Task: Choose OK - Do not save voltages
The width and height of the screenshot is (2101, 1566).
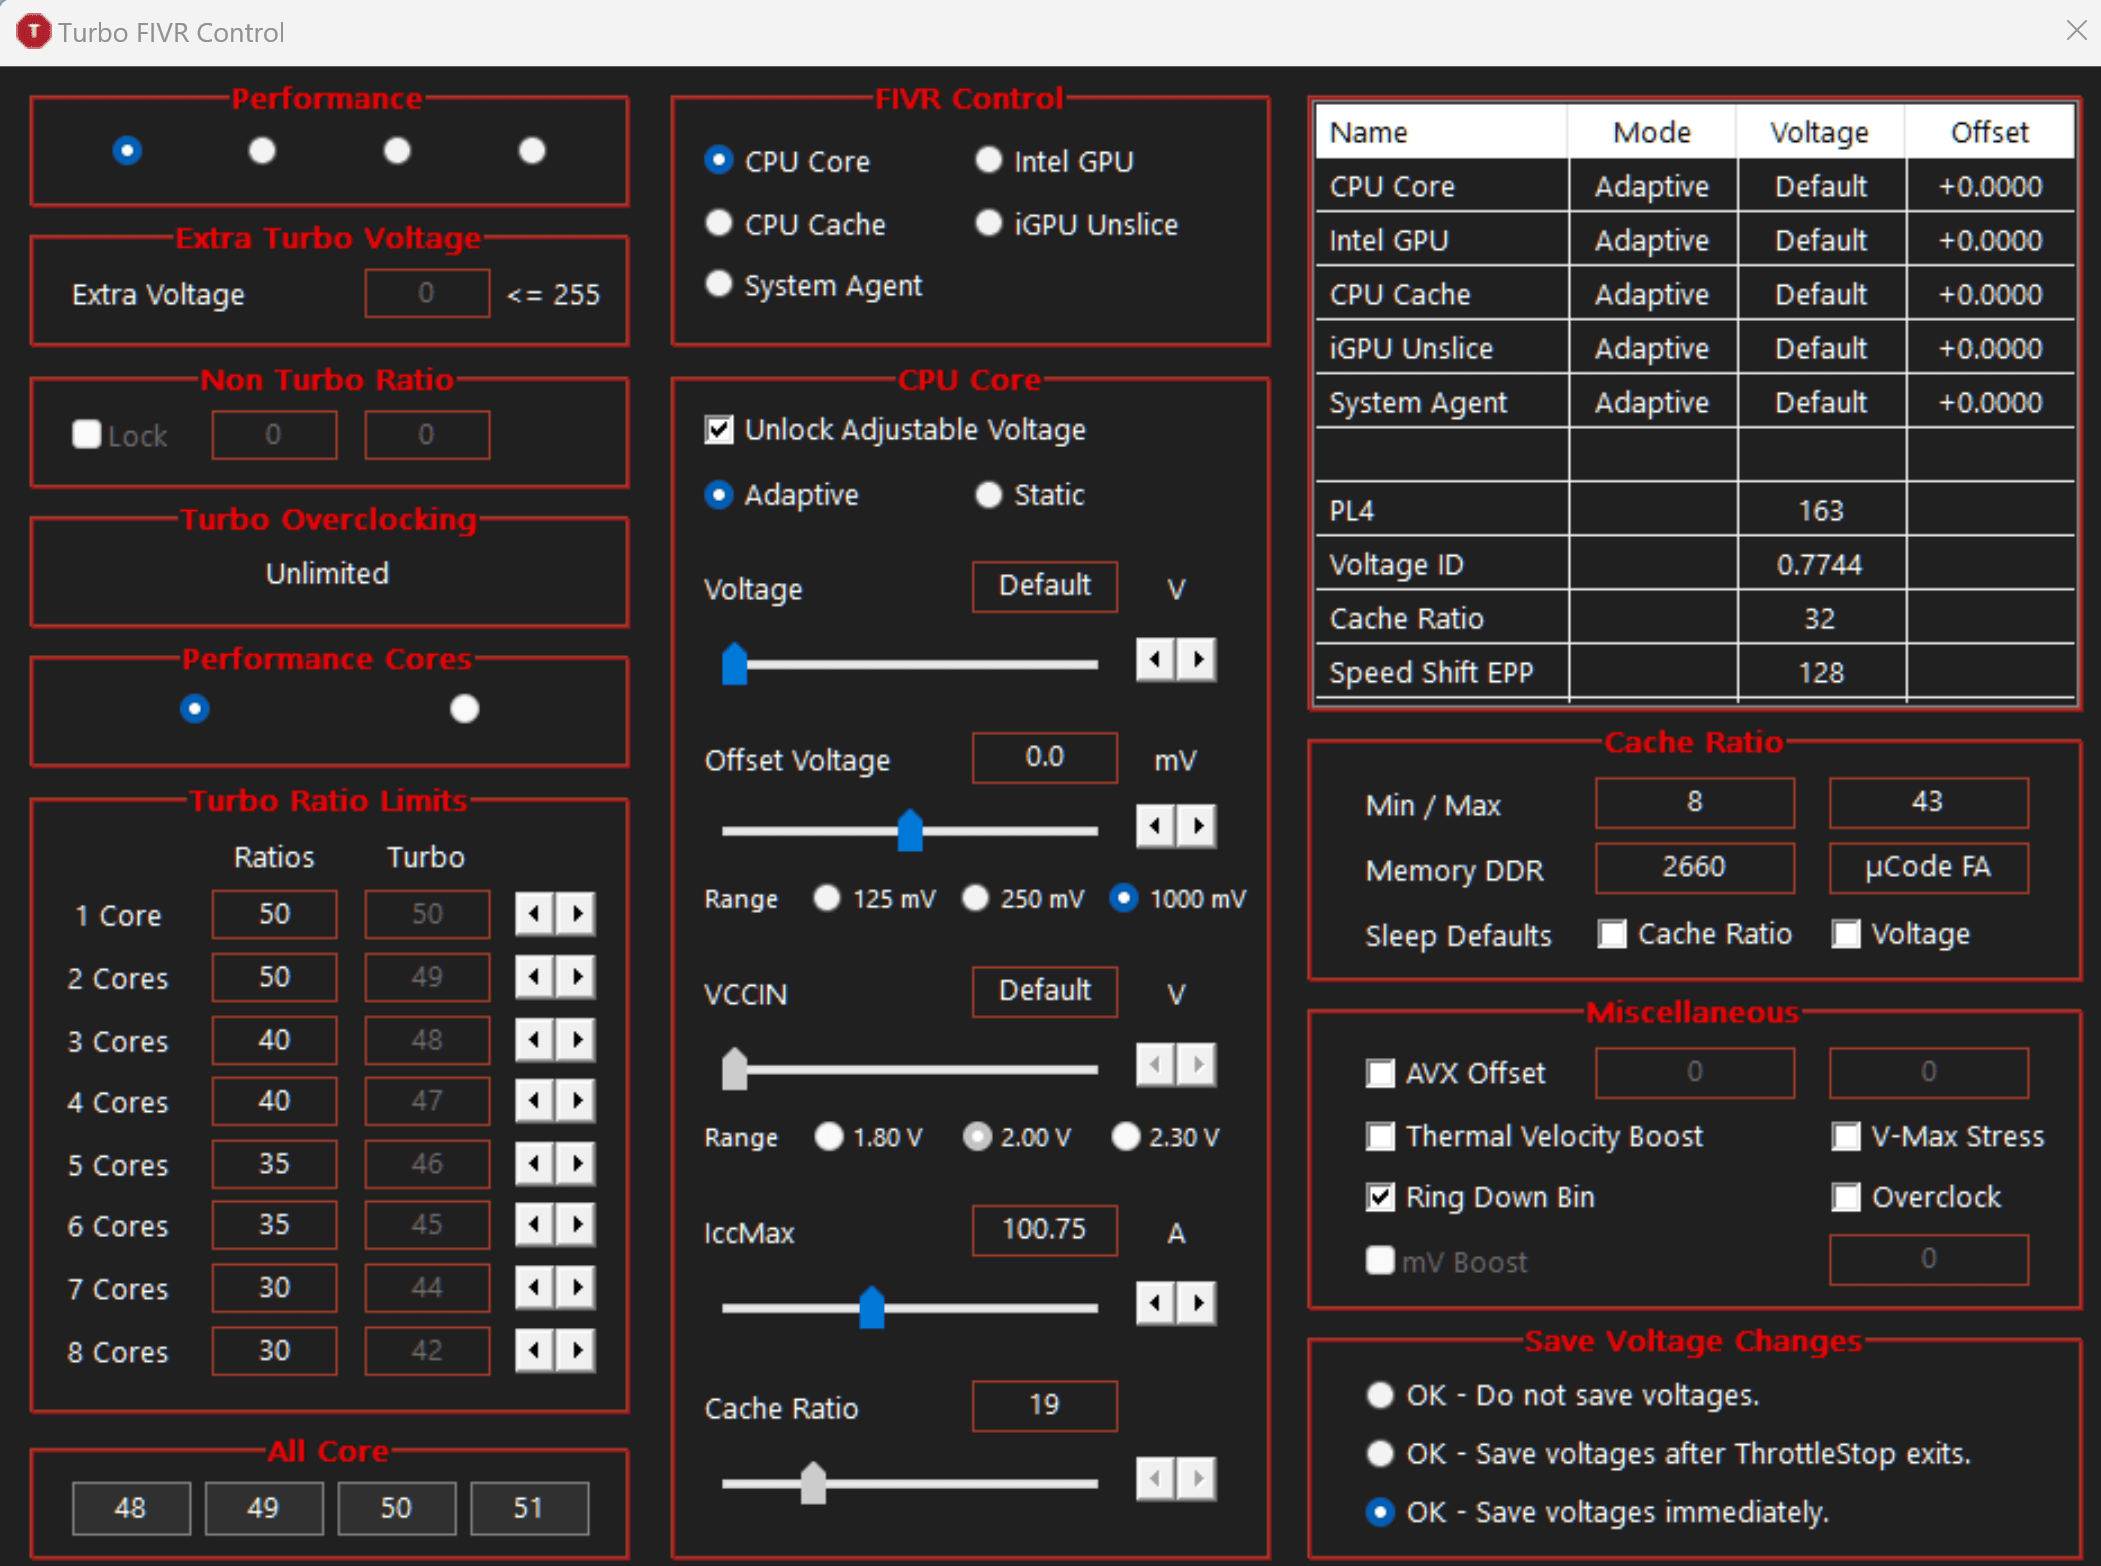Action: [x=1381, y=1394]
